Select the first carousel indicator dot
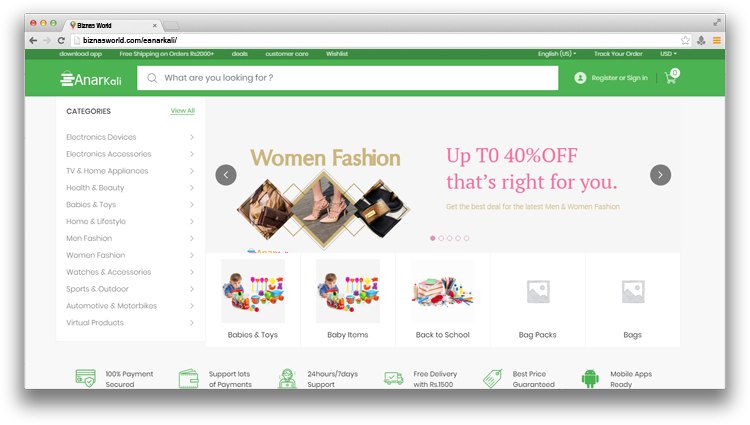 433,238
